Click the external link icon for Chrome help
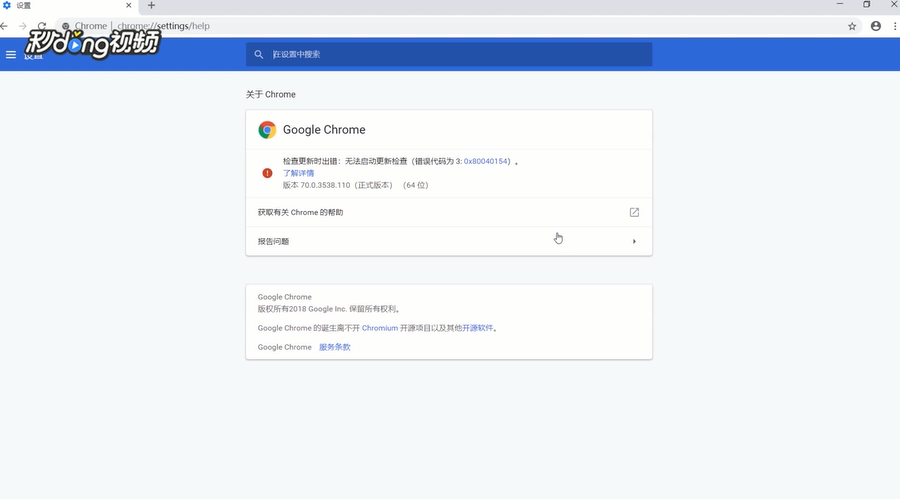Screen dimensions: 900x499 click(634, 212)
